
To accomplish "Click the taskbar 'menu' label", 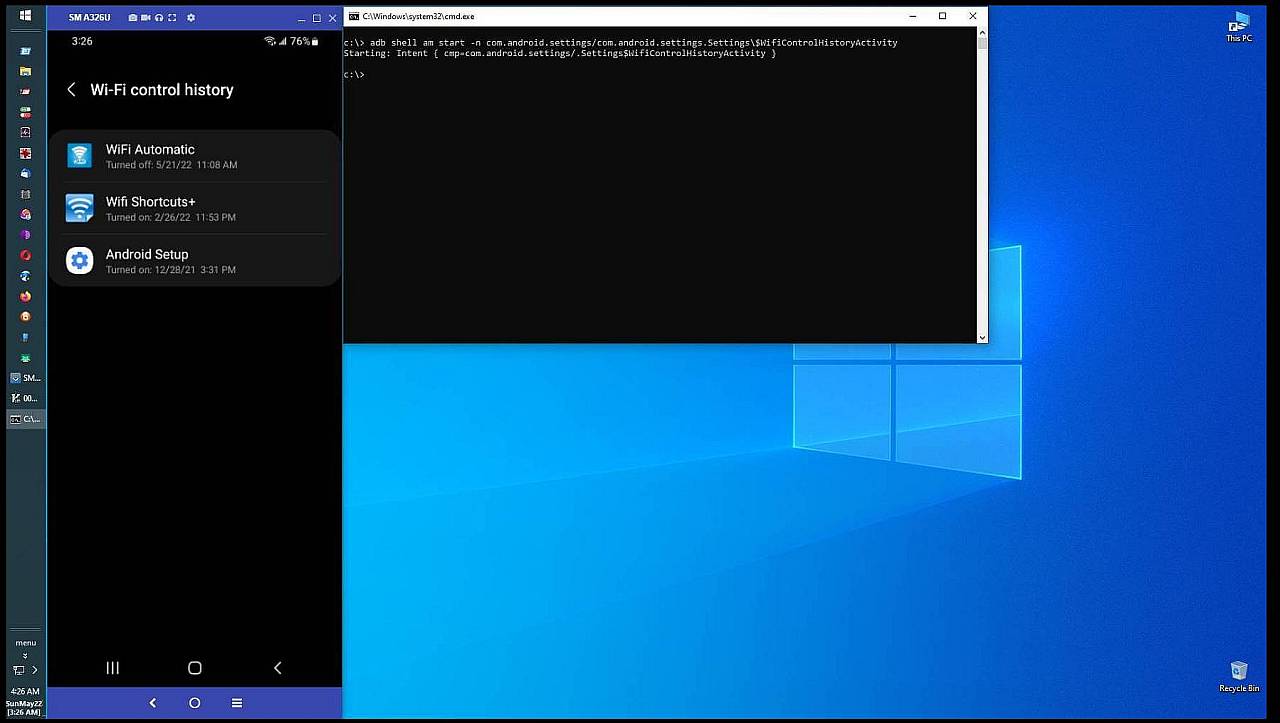I will click(26, 643).
